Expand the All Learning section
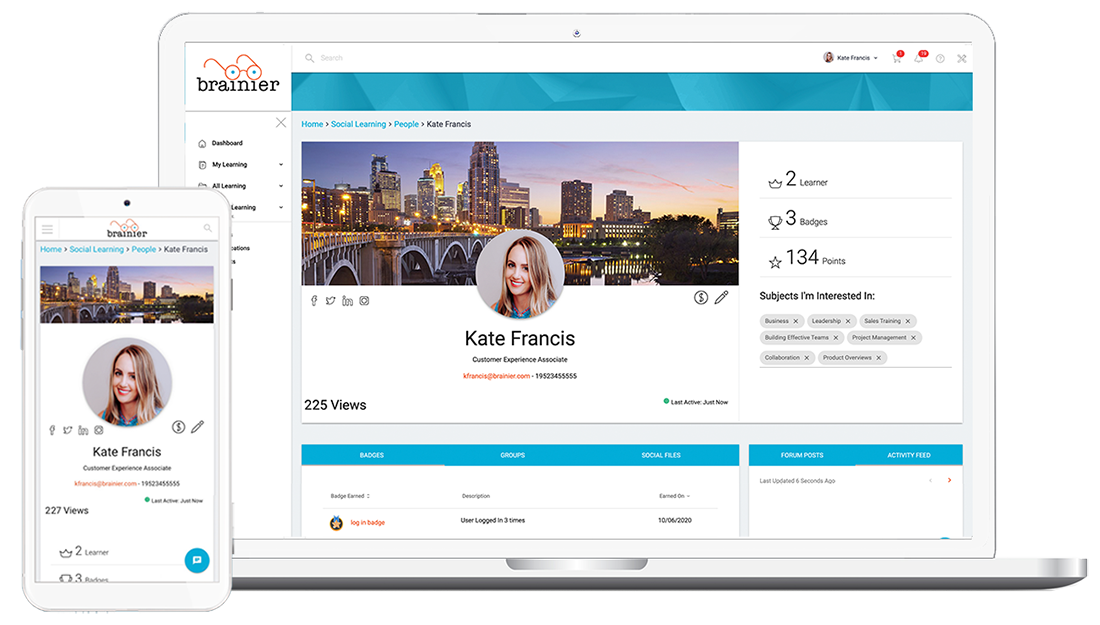1100x625 pixels. click(x=229, y=185)
